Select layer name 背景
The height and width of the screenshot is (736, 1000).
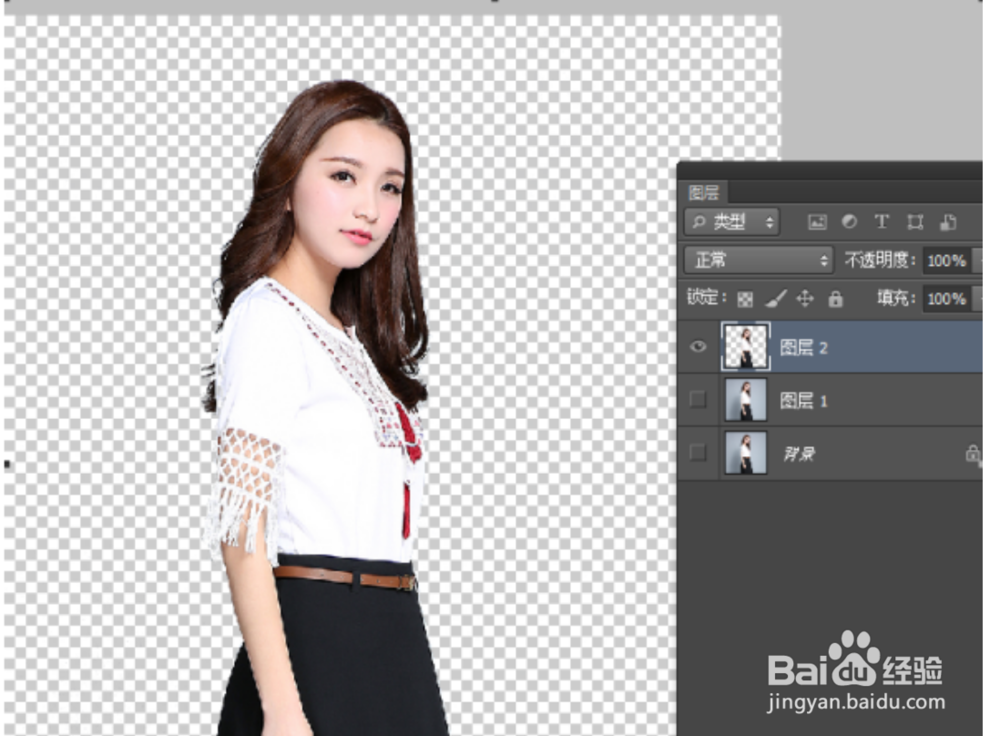pyautogui.click(x=799, y=454)
